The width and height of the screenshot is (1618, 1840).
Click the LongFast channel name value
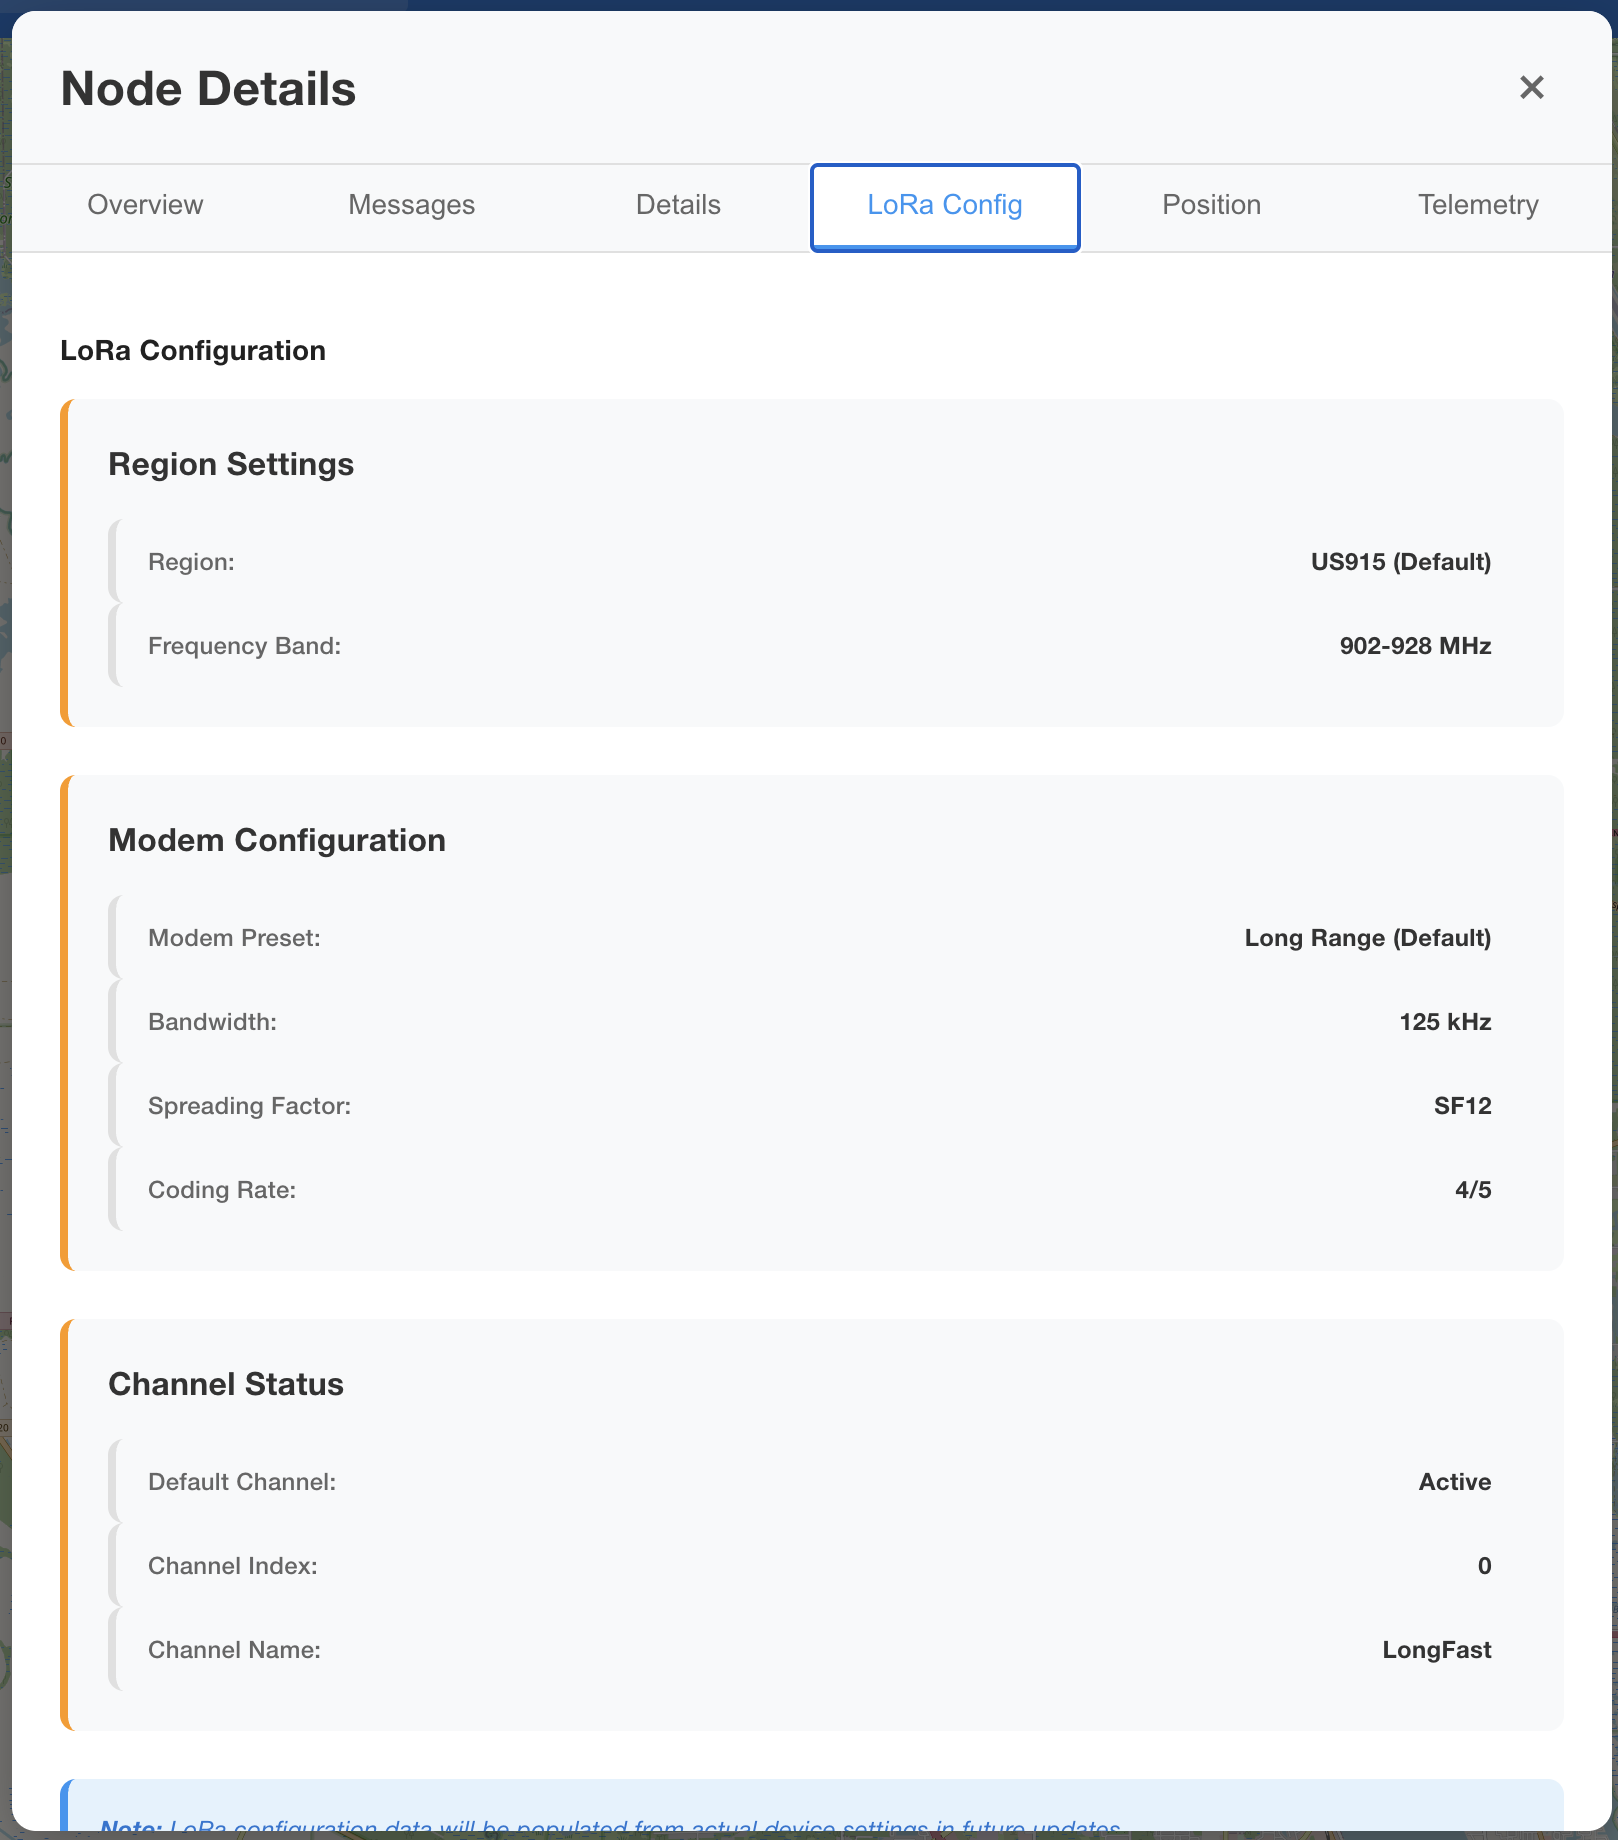click(1436, 1649)
